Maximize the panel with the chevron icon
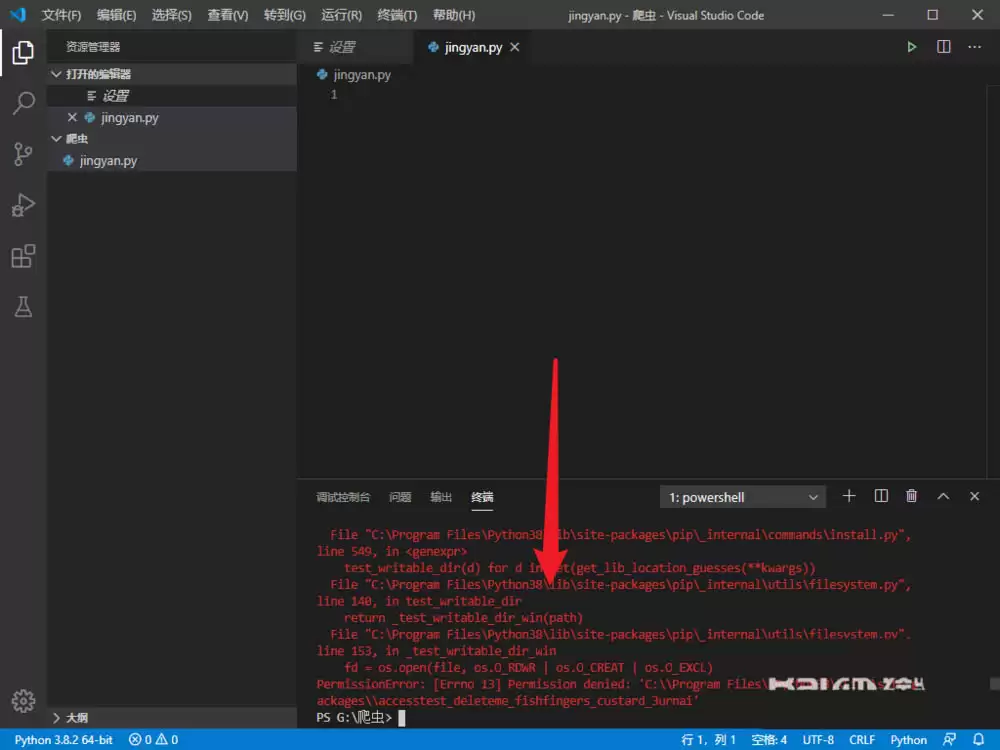The image size is (1000, 750). coord(942,495)
